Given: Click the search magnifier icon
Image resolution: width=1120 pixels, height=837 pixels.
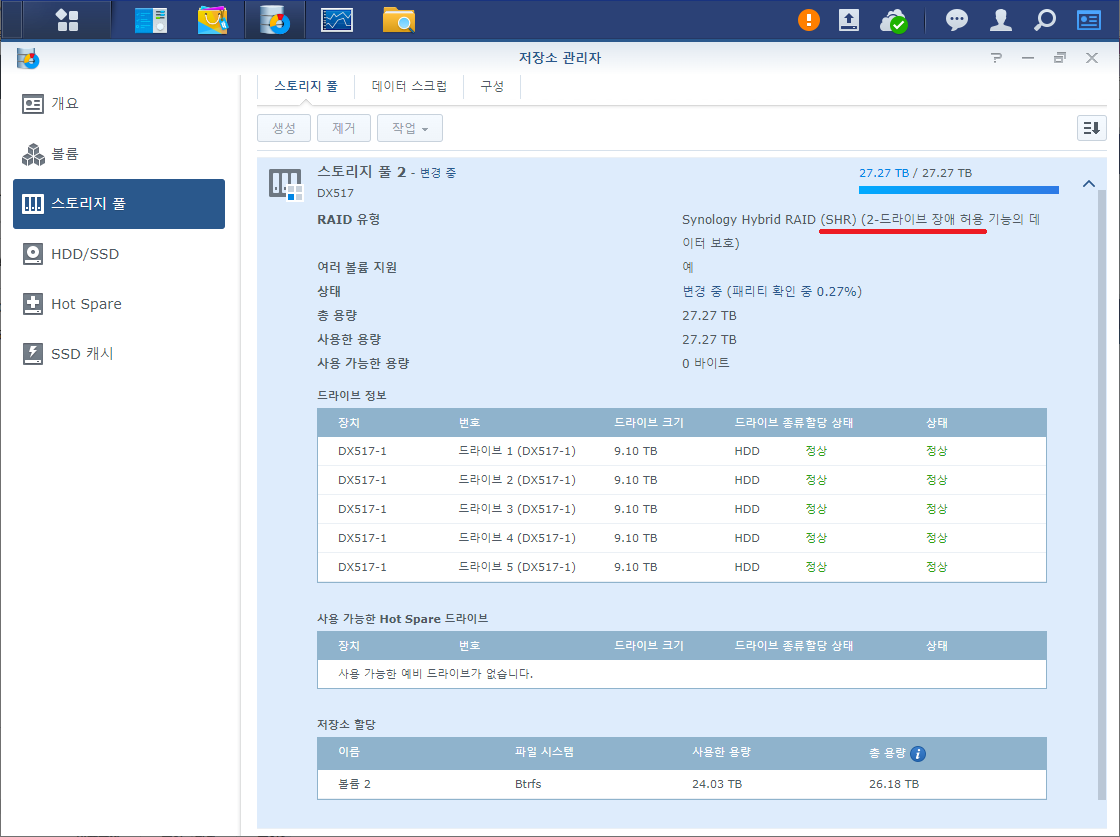Looking at the screenshot, I should pos(1045,20).
